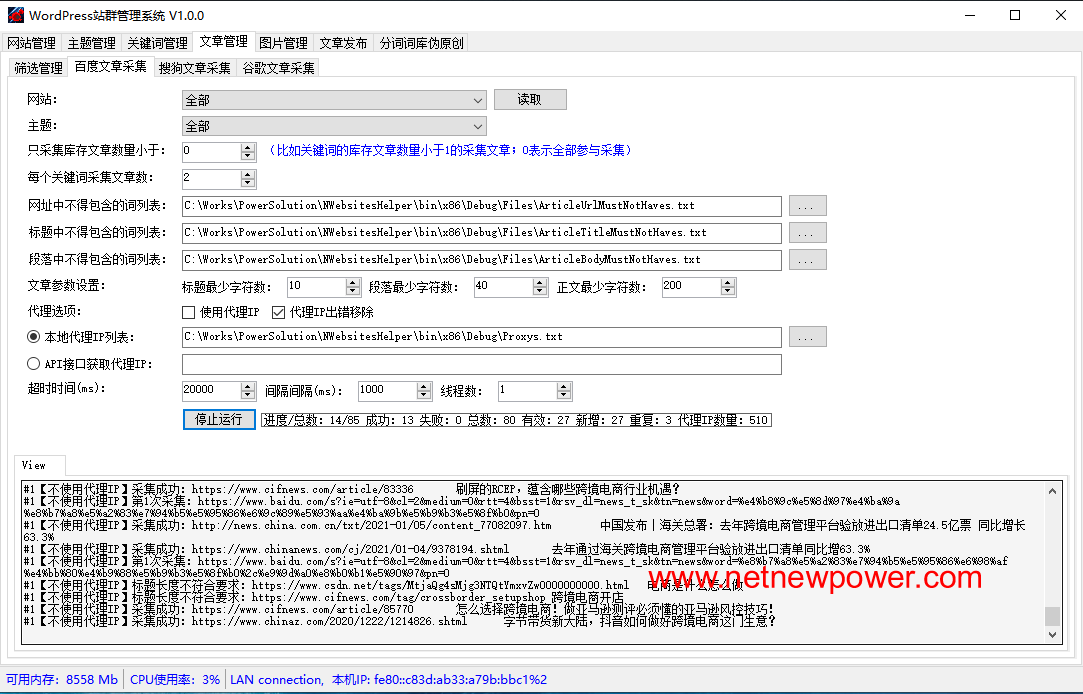Click the ArticleUrlMustNotHaves.txt path field

481,206
